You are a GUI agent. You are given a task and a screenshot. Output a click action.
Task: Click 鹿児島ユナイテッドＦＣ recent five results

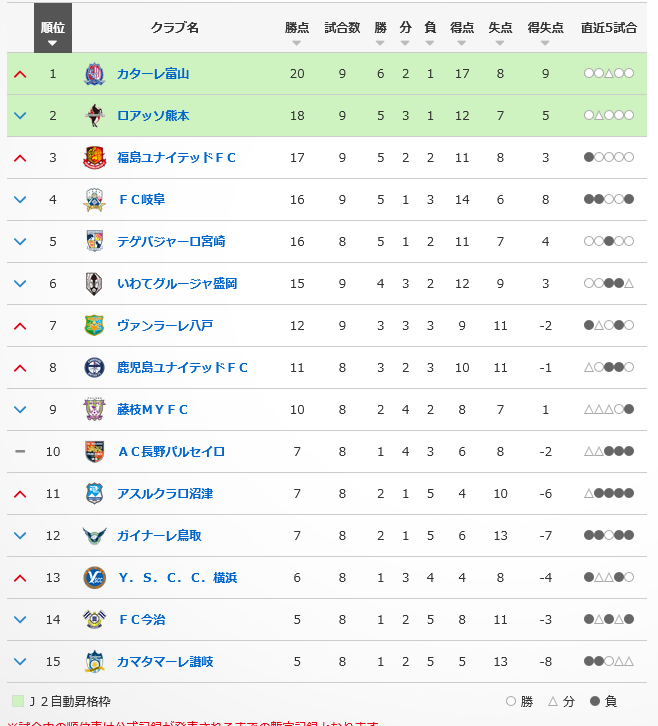click(x=608, y=368)
